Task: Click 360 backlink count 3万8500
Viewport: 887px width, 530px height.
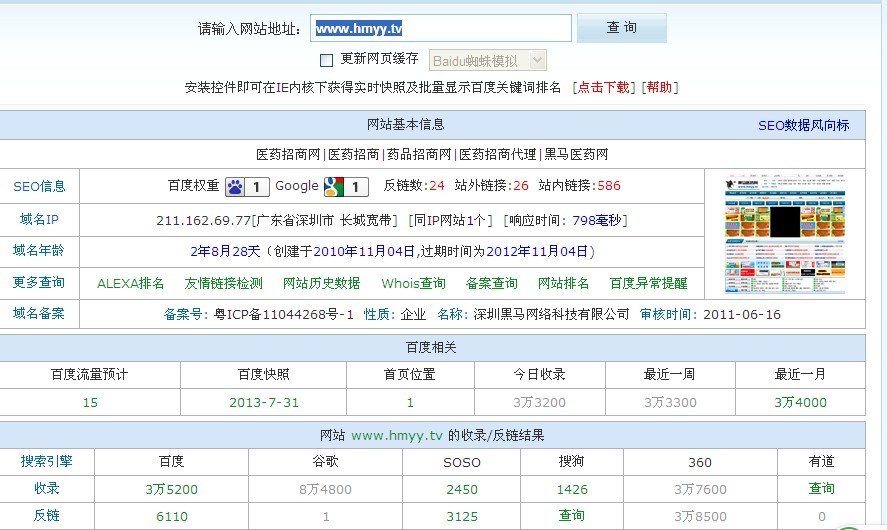Action: (x=700, y=517)
